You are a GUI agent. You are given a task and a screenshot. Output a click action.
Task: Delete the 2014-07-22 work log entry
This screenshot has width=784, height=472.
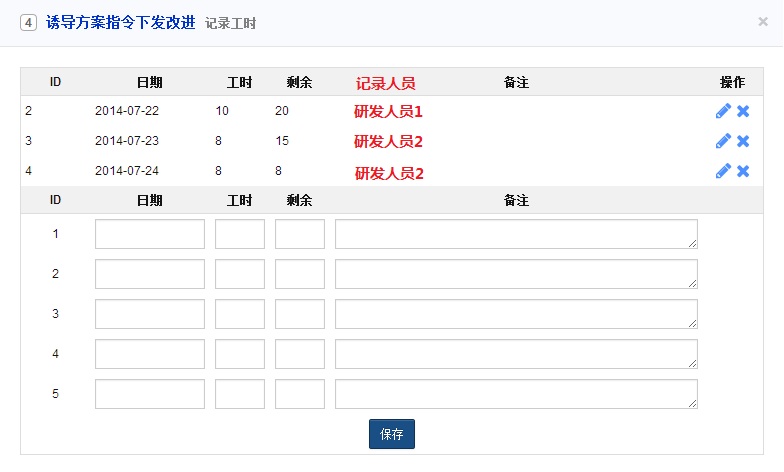point(743,111)
